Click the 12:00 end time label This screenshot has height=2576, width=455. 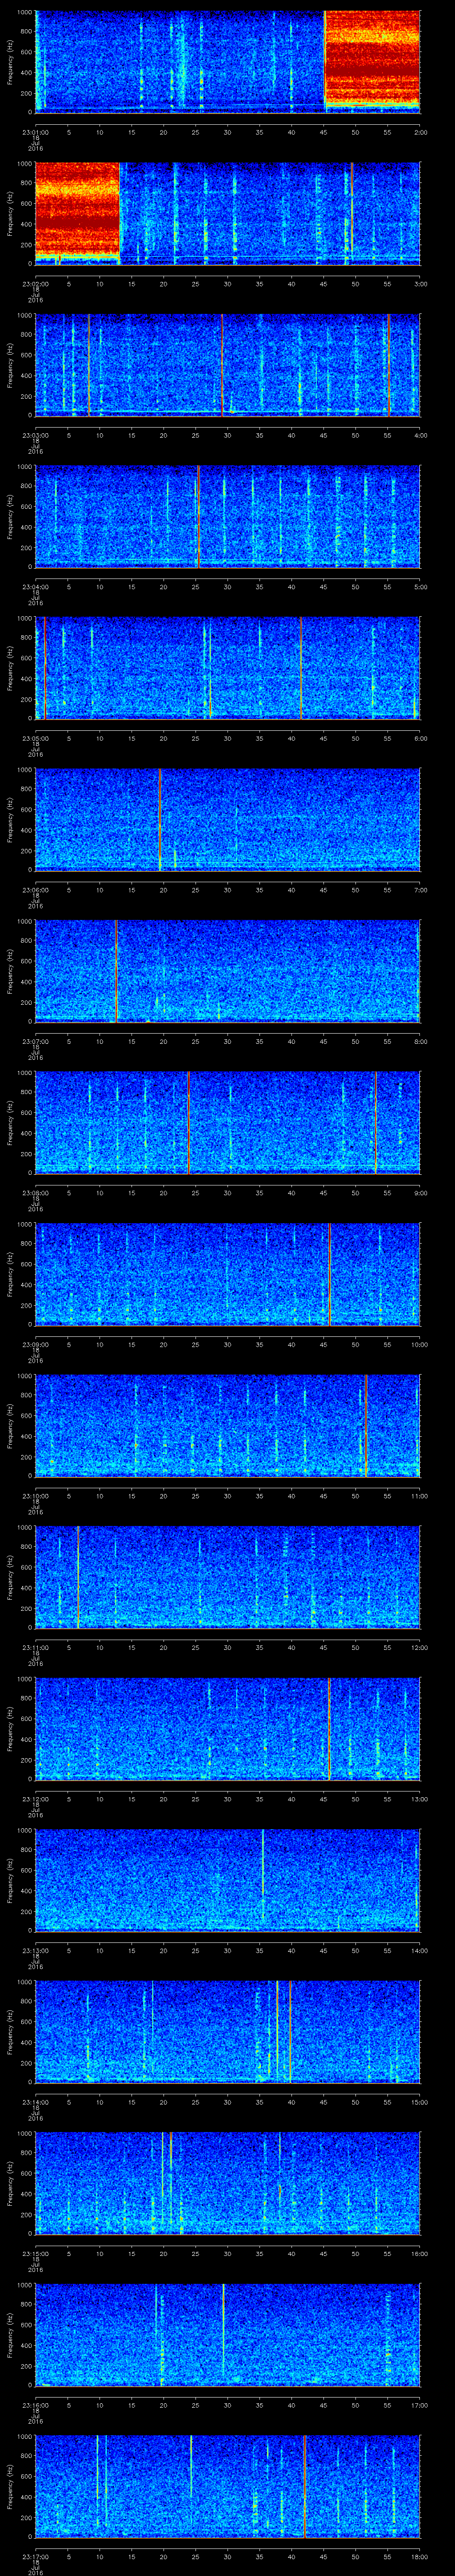pos(420,1647)
